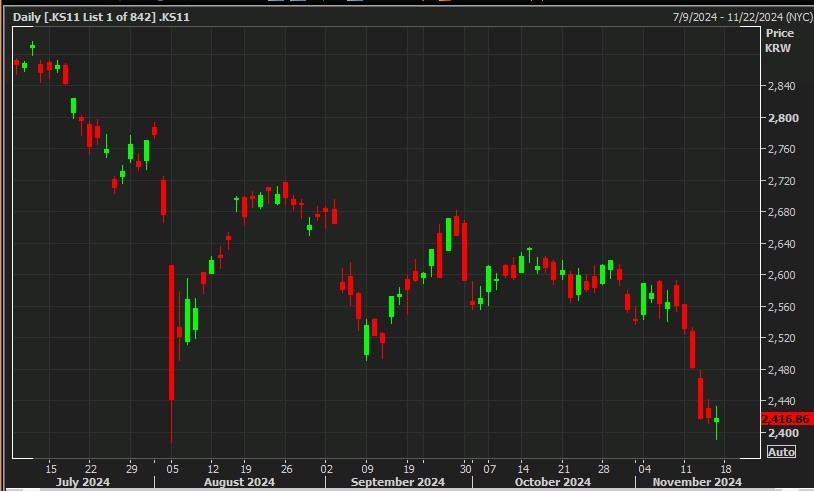Click the September 2024 month label

(x=398, y=482)
